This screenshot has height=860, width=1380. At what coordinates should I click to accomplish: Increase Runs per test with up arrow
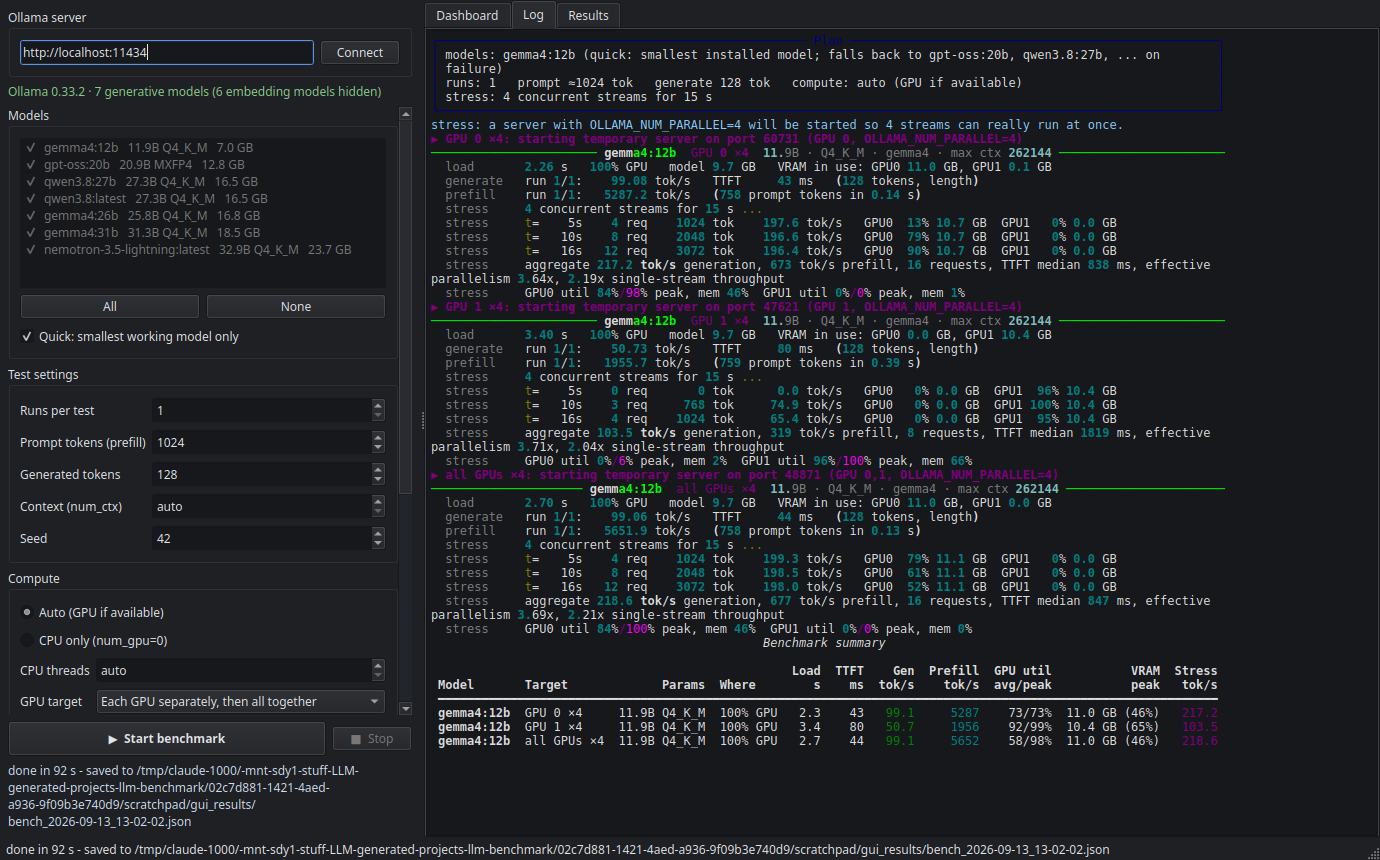378,405
